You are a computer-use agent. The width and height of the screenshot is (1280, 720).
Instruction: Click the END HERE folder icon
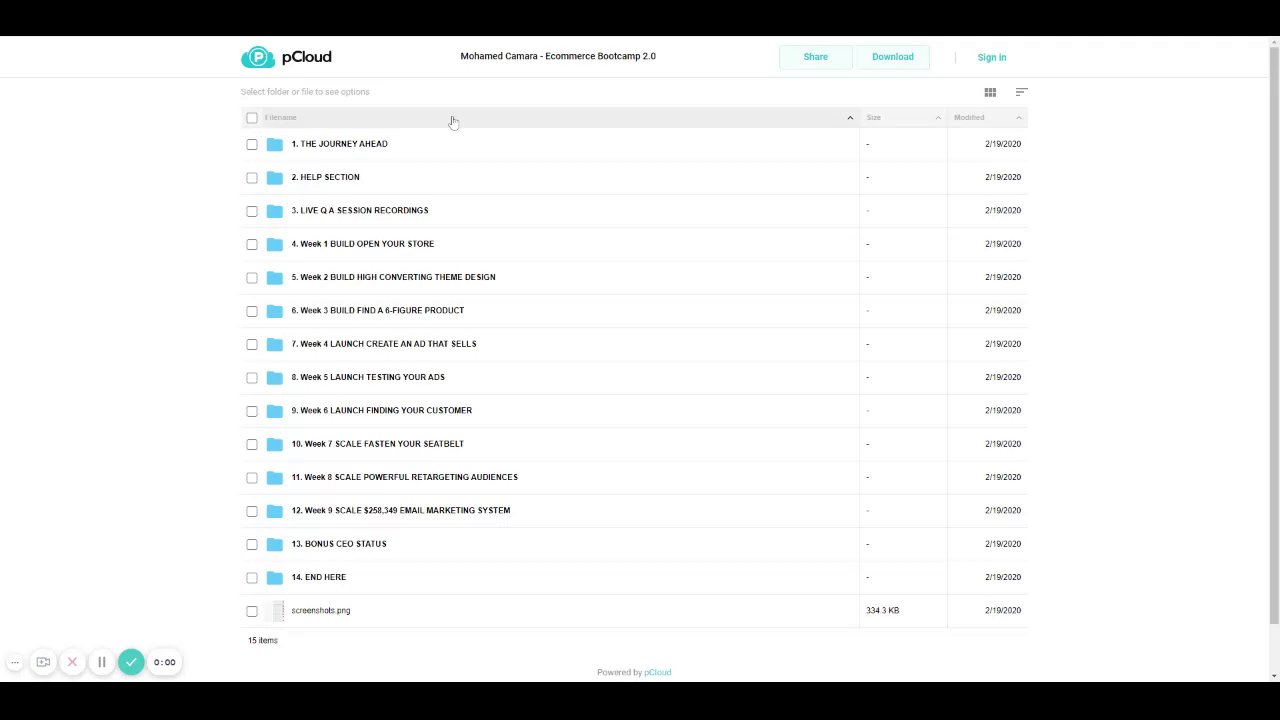coord(274,577)
